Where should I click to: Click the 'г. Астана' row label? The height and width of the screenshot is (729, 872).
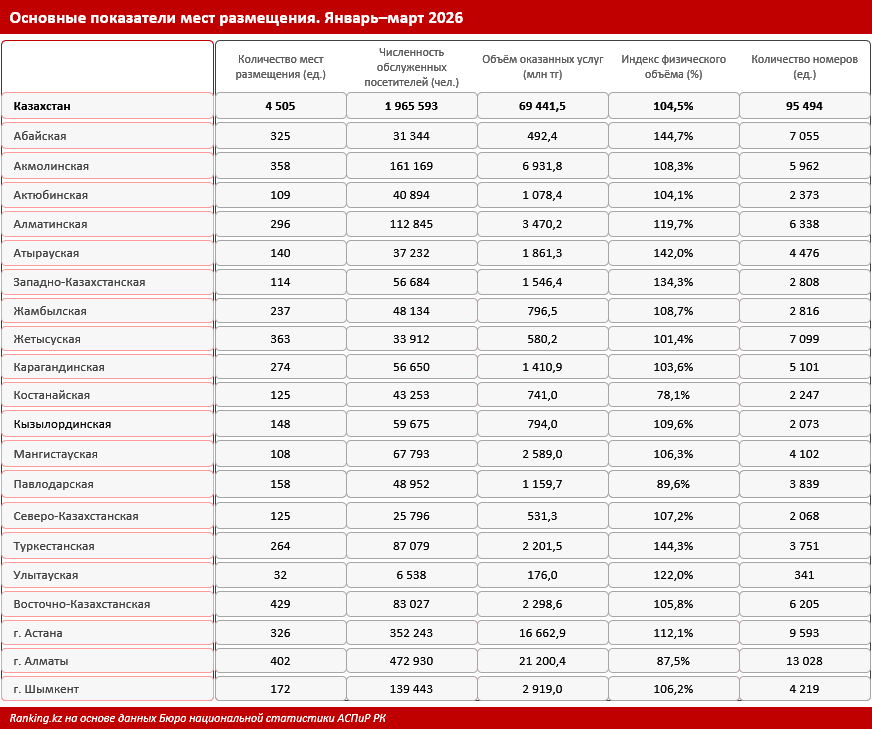pos(38,633)
